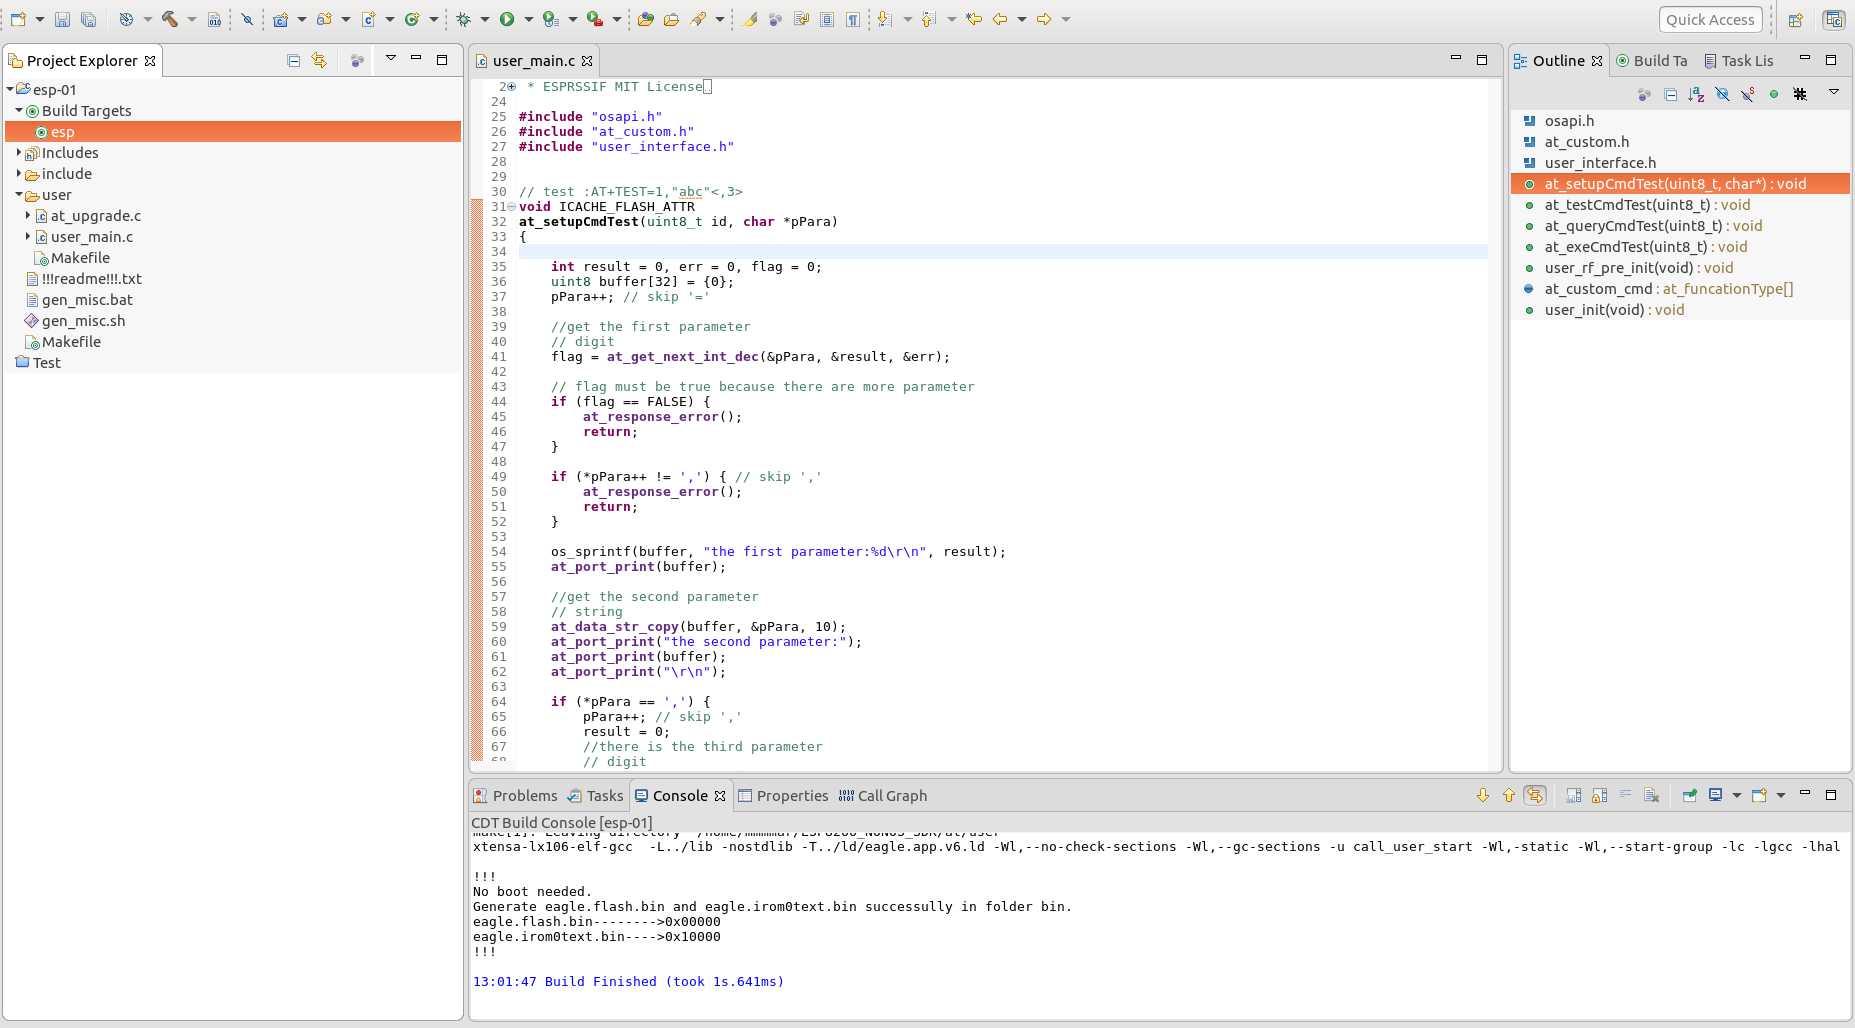This screenshot has height=1028, width=1855.
Task: Expand the Includes tree node
Action: click(19, 152)
